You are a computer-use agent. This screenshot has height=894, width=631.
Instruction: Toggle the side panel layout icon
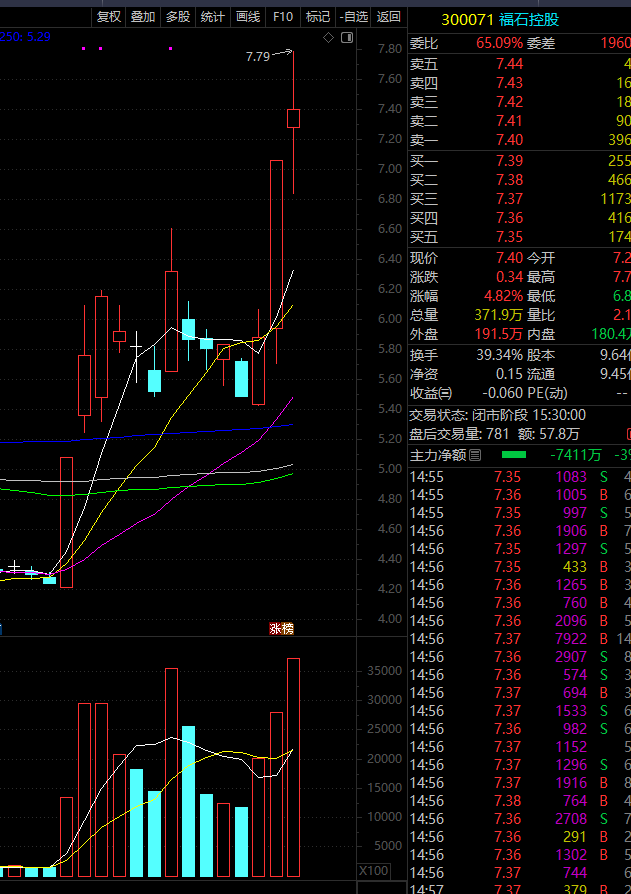click(x=347, y=38)
